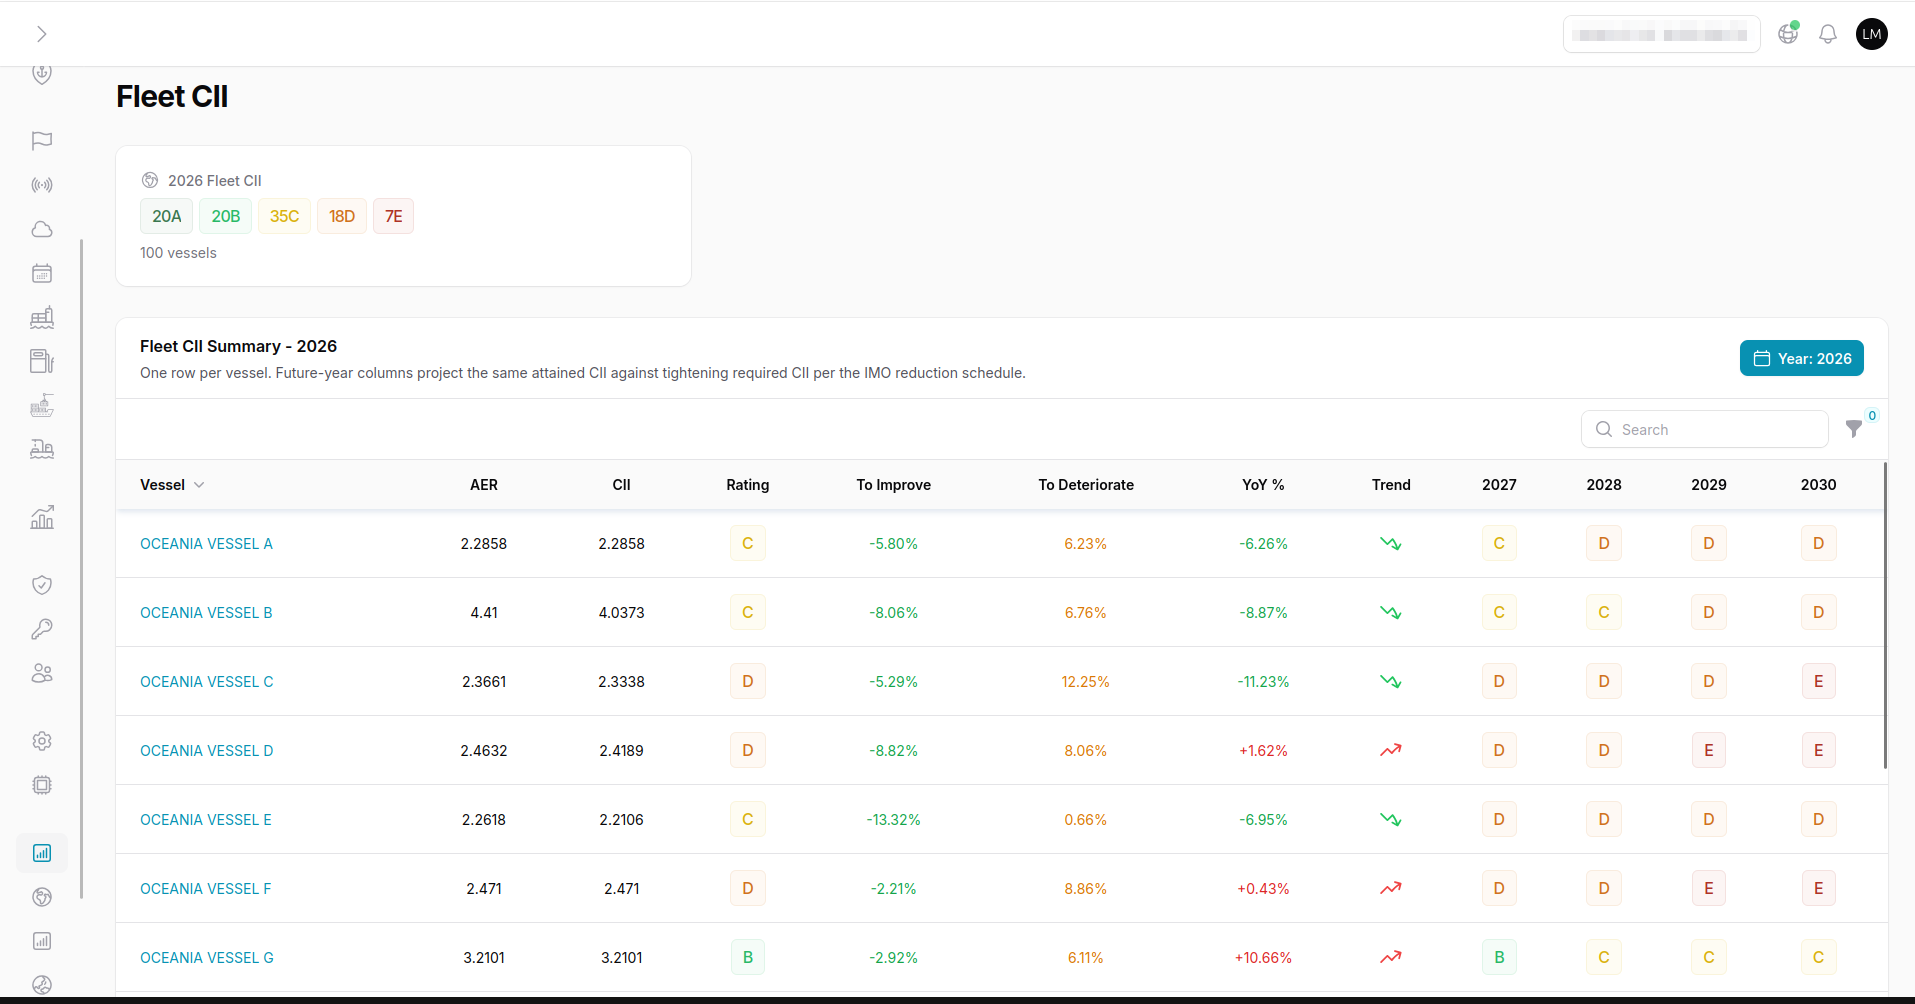This screenshot has height=1004, width=1915.
Task: Open OCEANIA VESSEL B link
Action: pyautogui.click(x=206, y=613)
